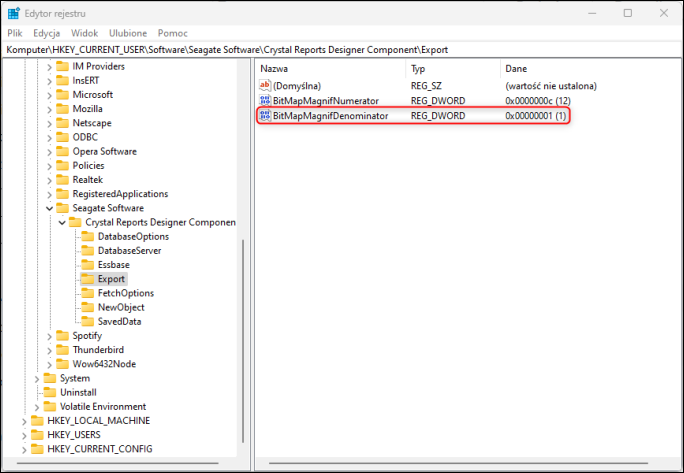The width and height of the screenshot is (684, 473).
Task: Click the HKEY_LOCAL_MACHINE folder icon
Action: (37, 421)
